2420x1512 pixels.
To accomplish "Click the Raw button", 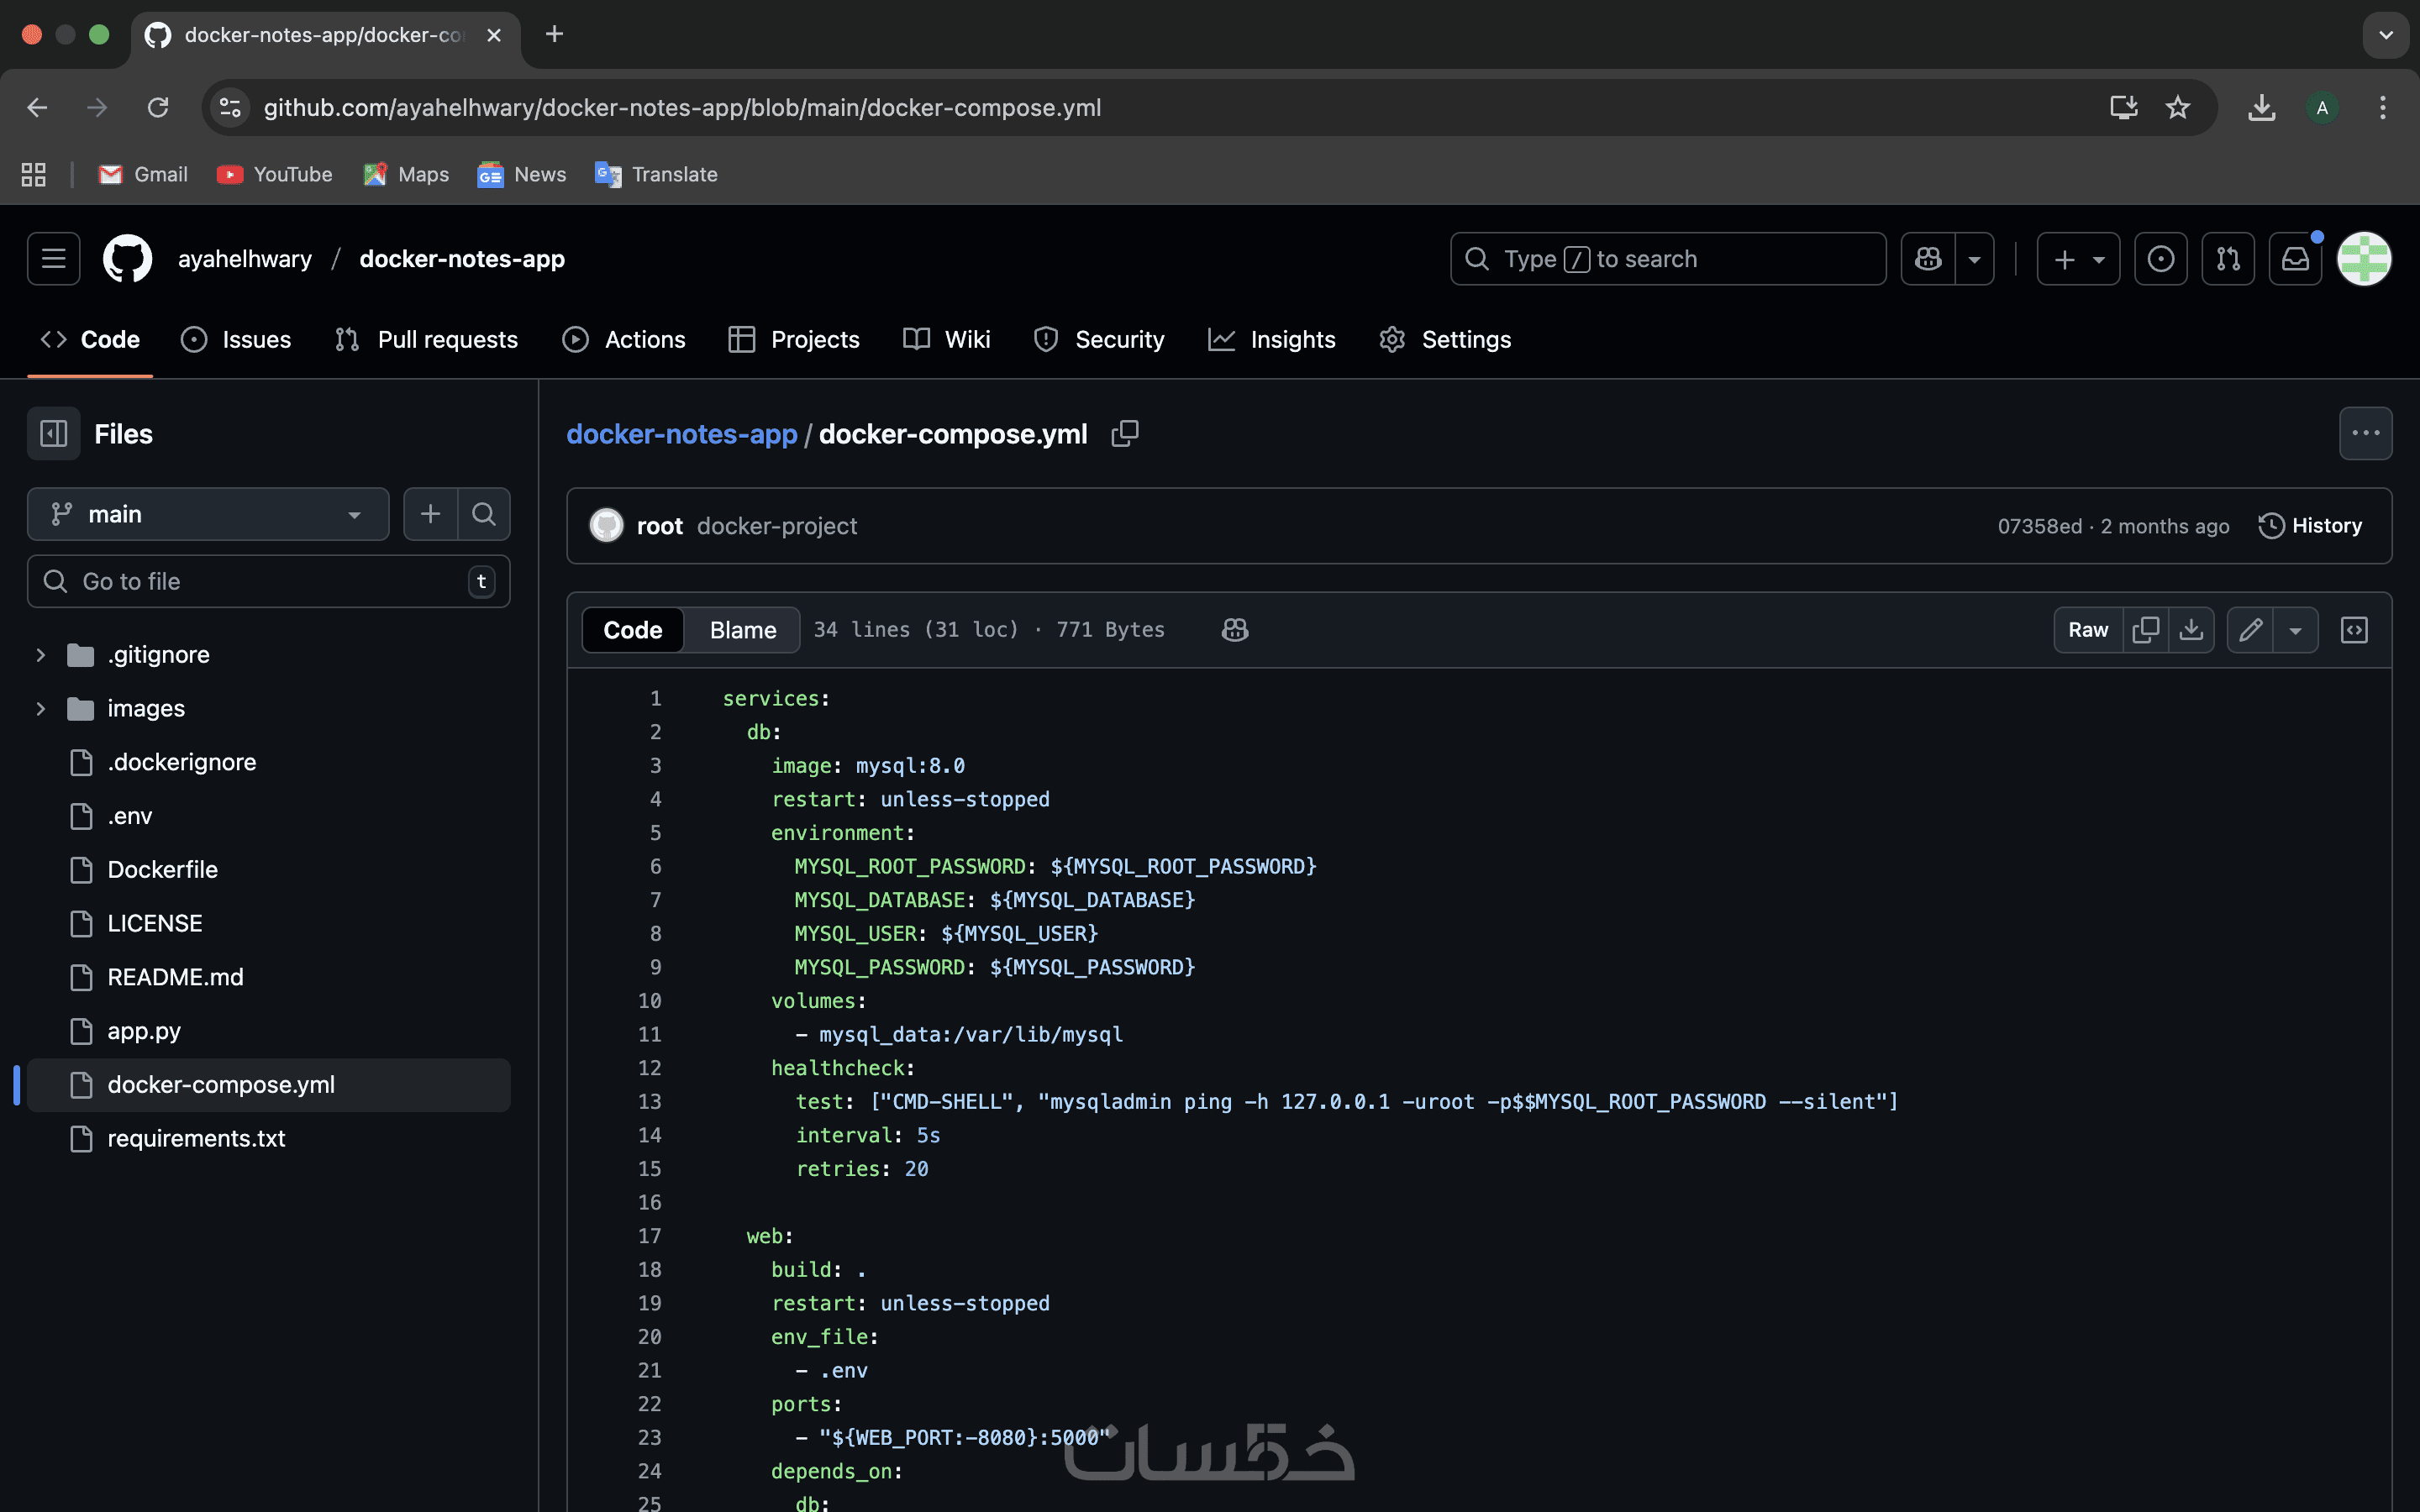I will (x=2087, y=630).
